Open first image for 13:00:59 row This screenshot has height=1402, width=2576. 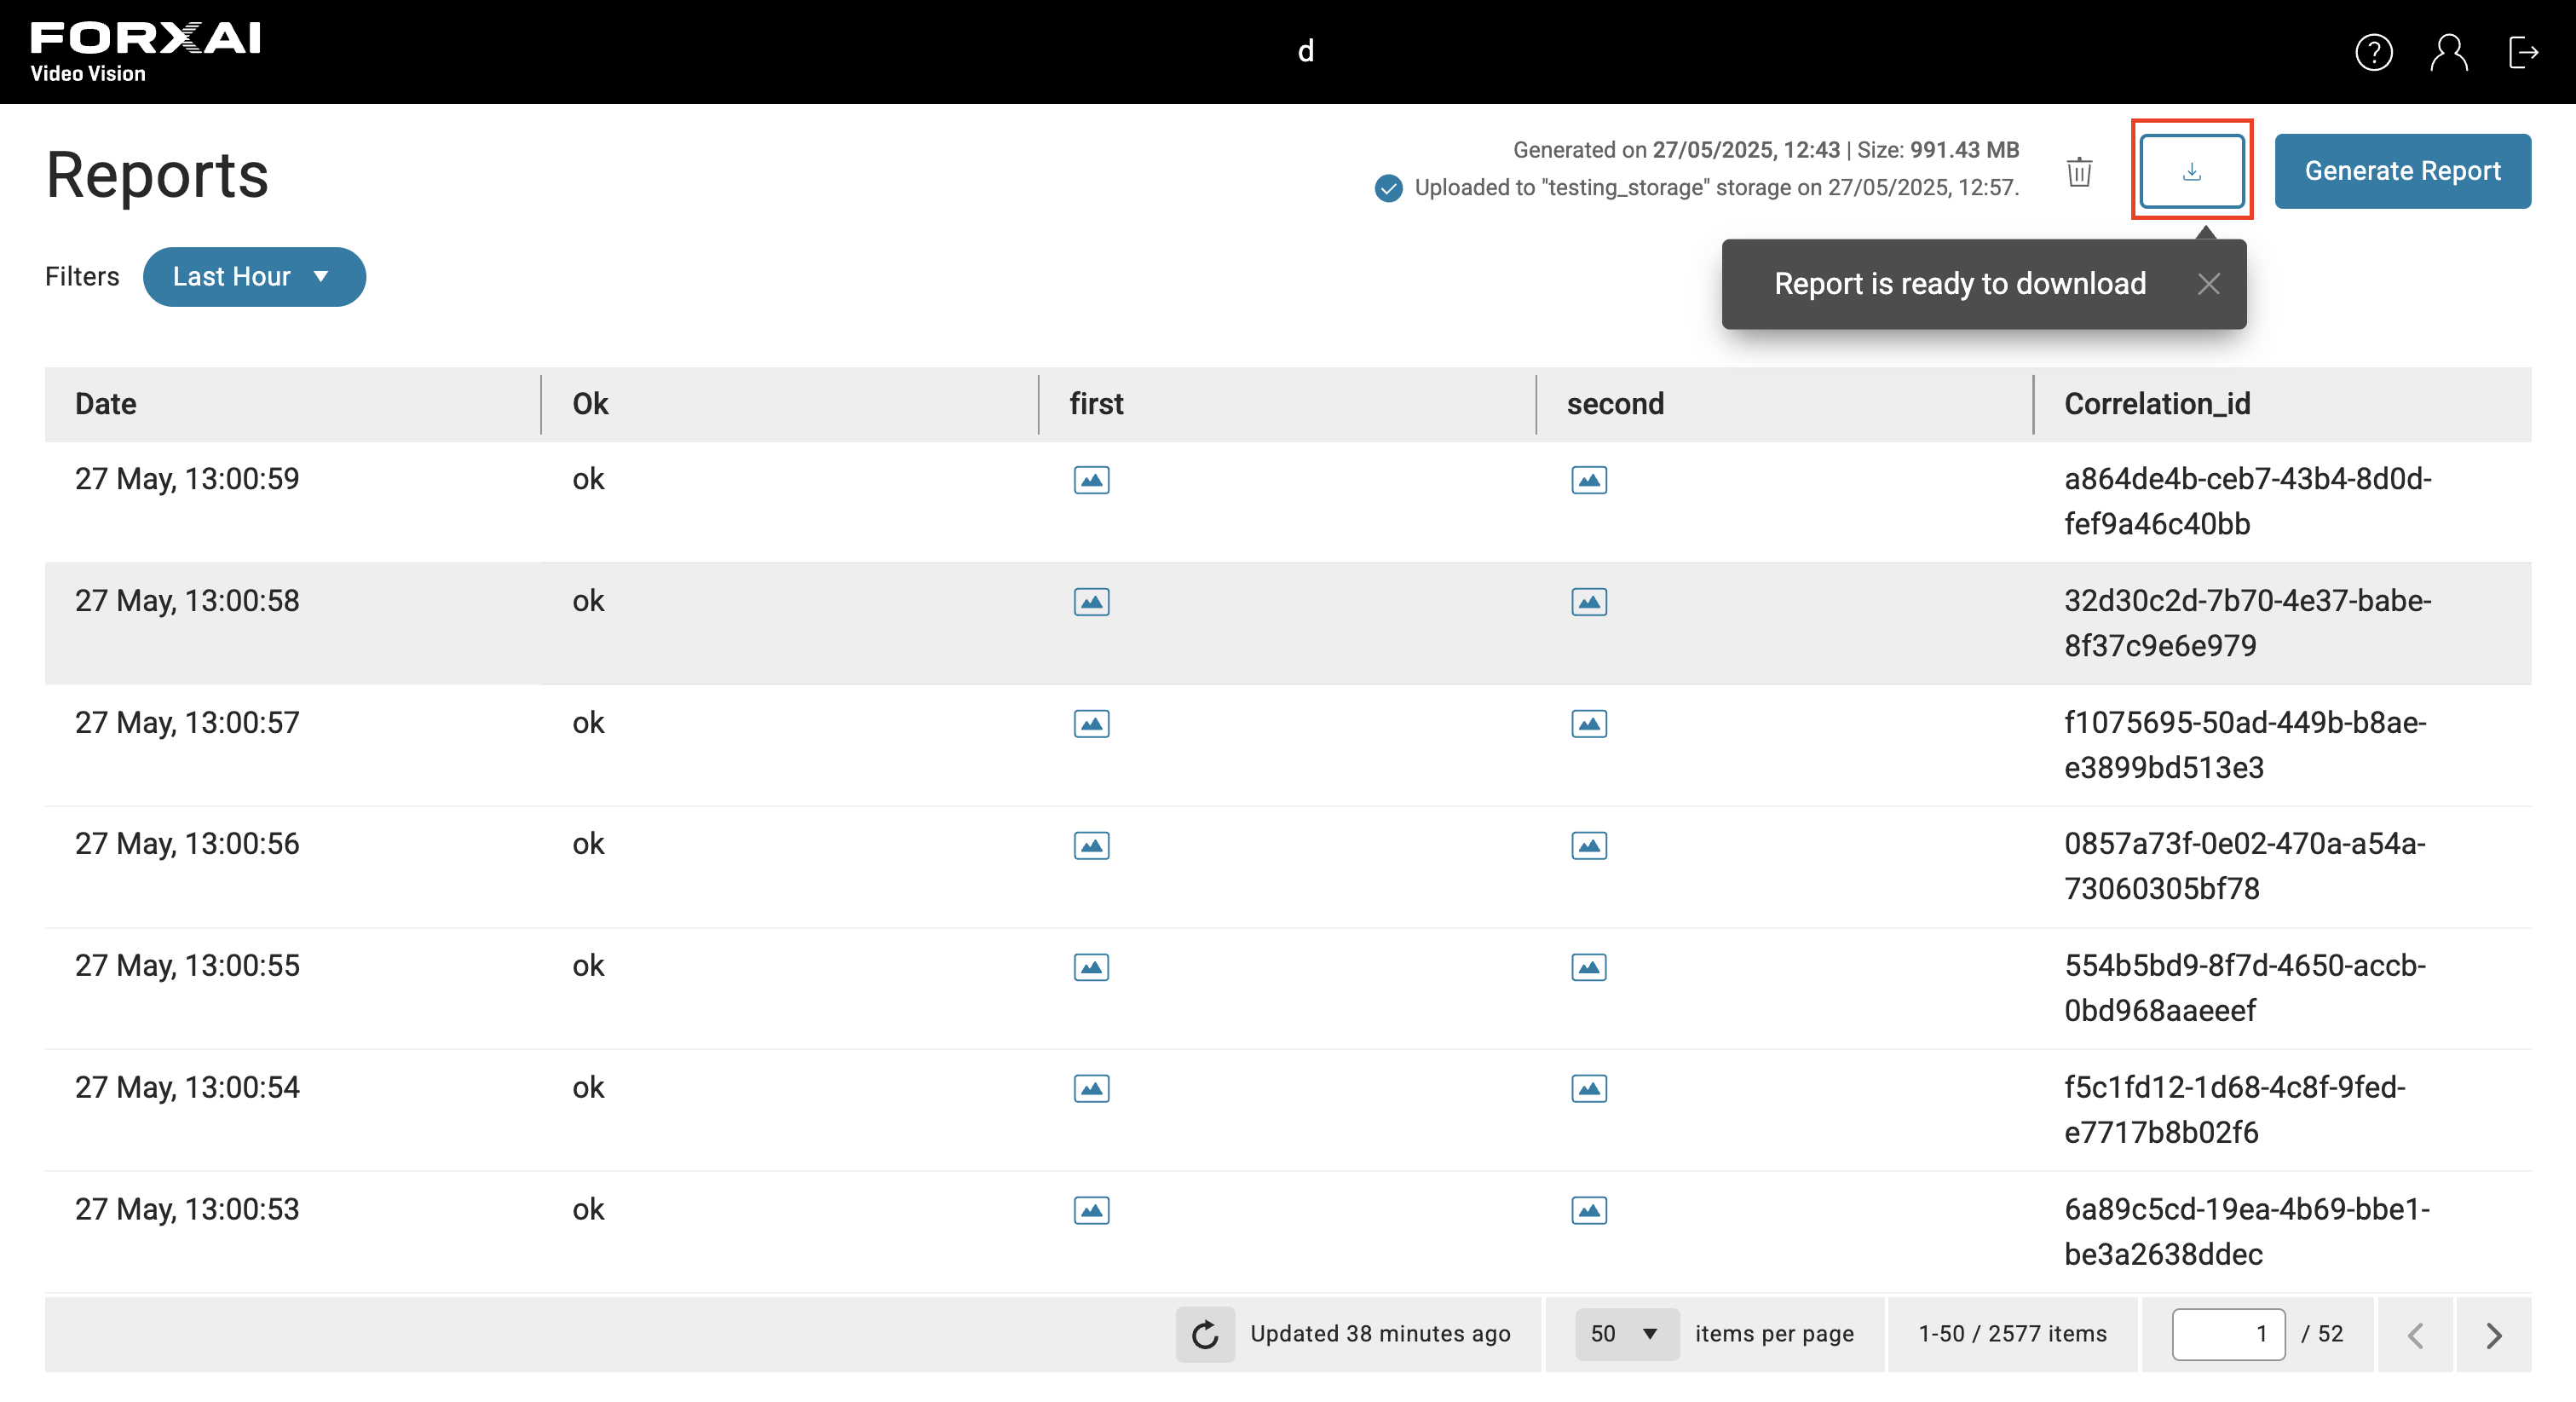(1091, 480)
